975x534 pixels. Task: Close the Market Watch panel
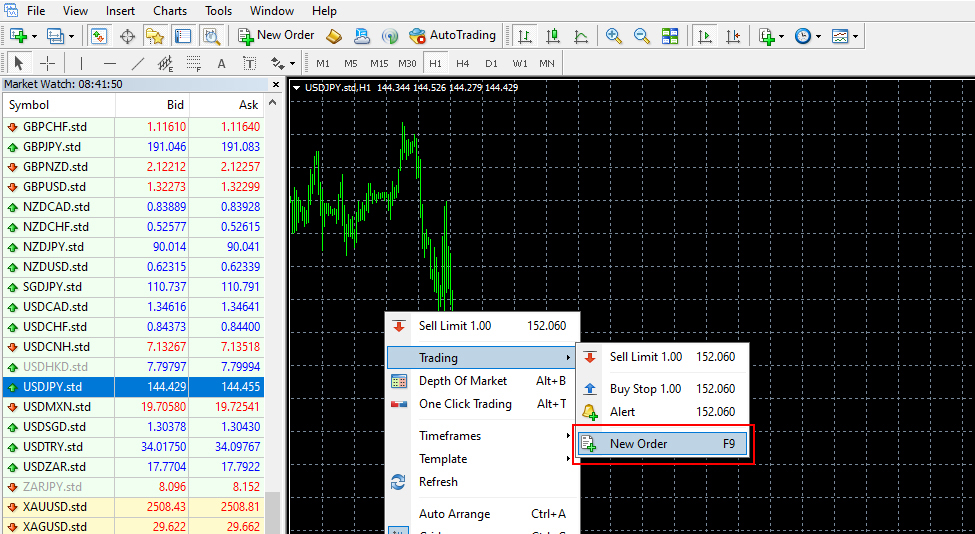tap(276, 84)
